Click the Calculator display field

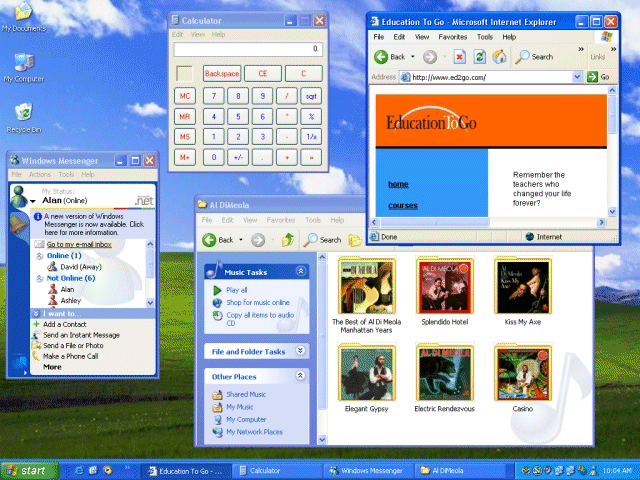pyautogui.click(x=248, y=49)
